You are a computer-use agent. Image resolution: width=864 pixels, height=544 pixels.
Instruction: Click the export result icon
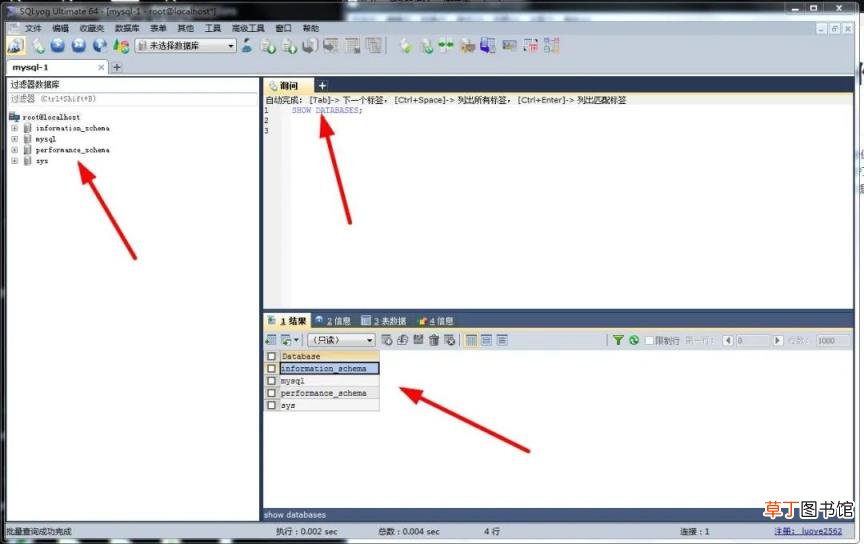tap(271, 340)
